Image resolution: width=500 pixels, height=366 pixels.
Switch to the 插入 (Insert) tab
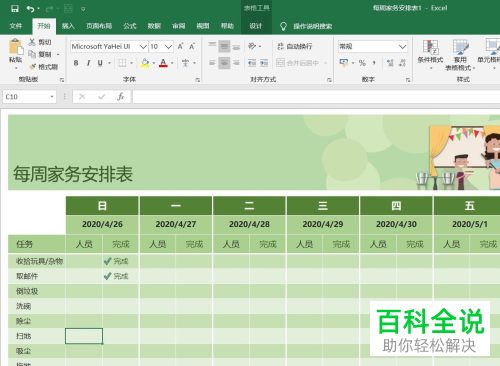68,26
